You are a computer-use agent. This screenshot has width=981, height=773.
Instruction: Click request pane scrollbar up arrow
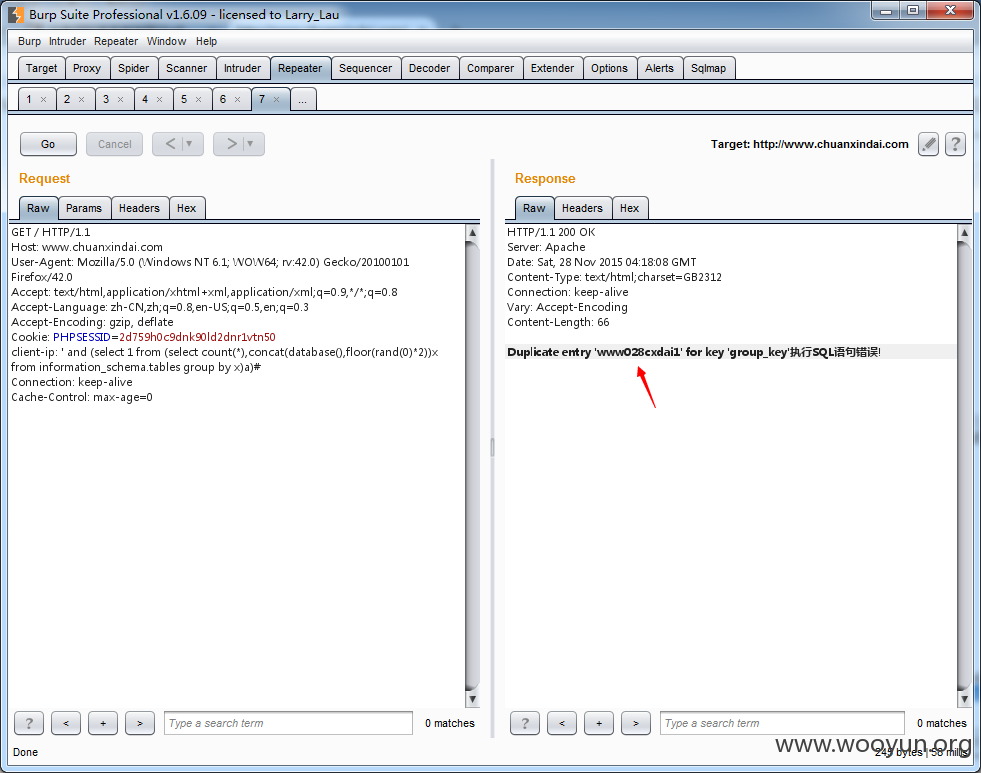coord(472,232)
